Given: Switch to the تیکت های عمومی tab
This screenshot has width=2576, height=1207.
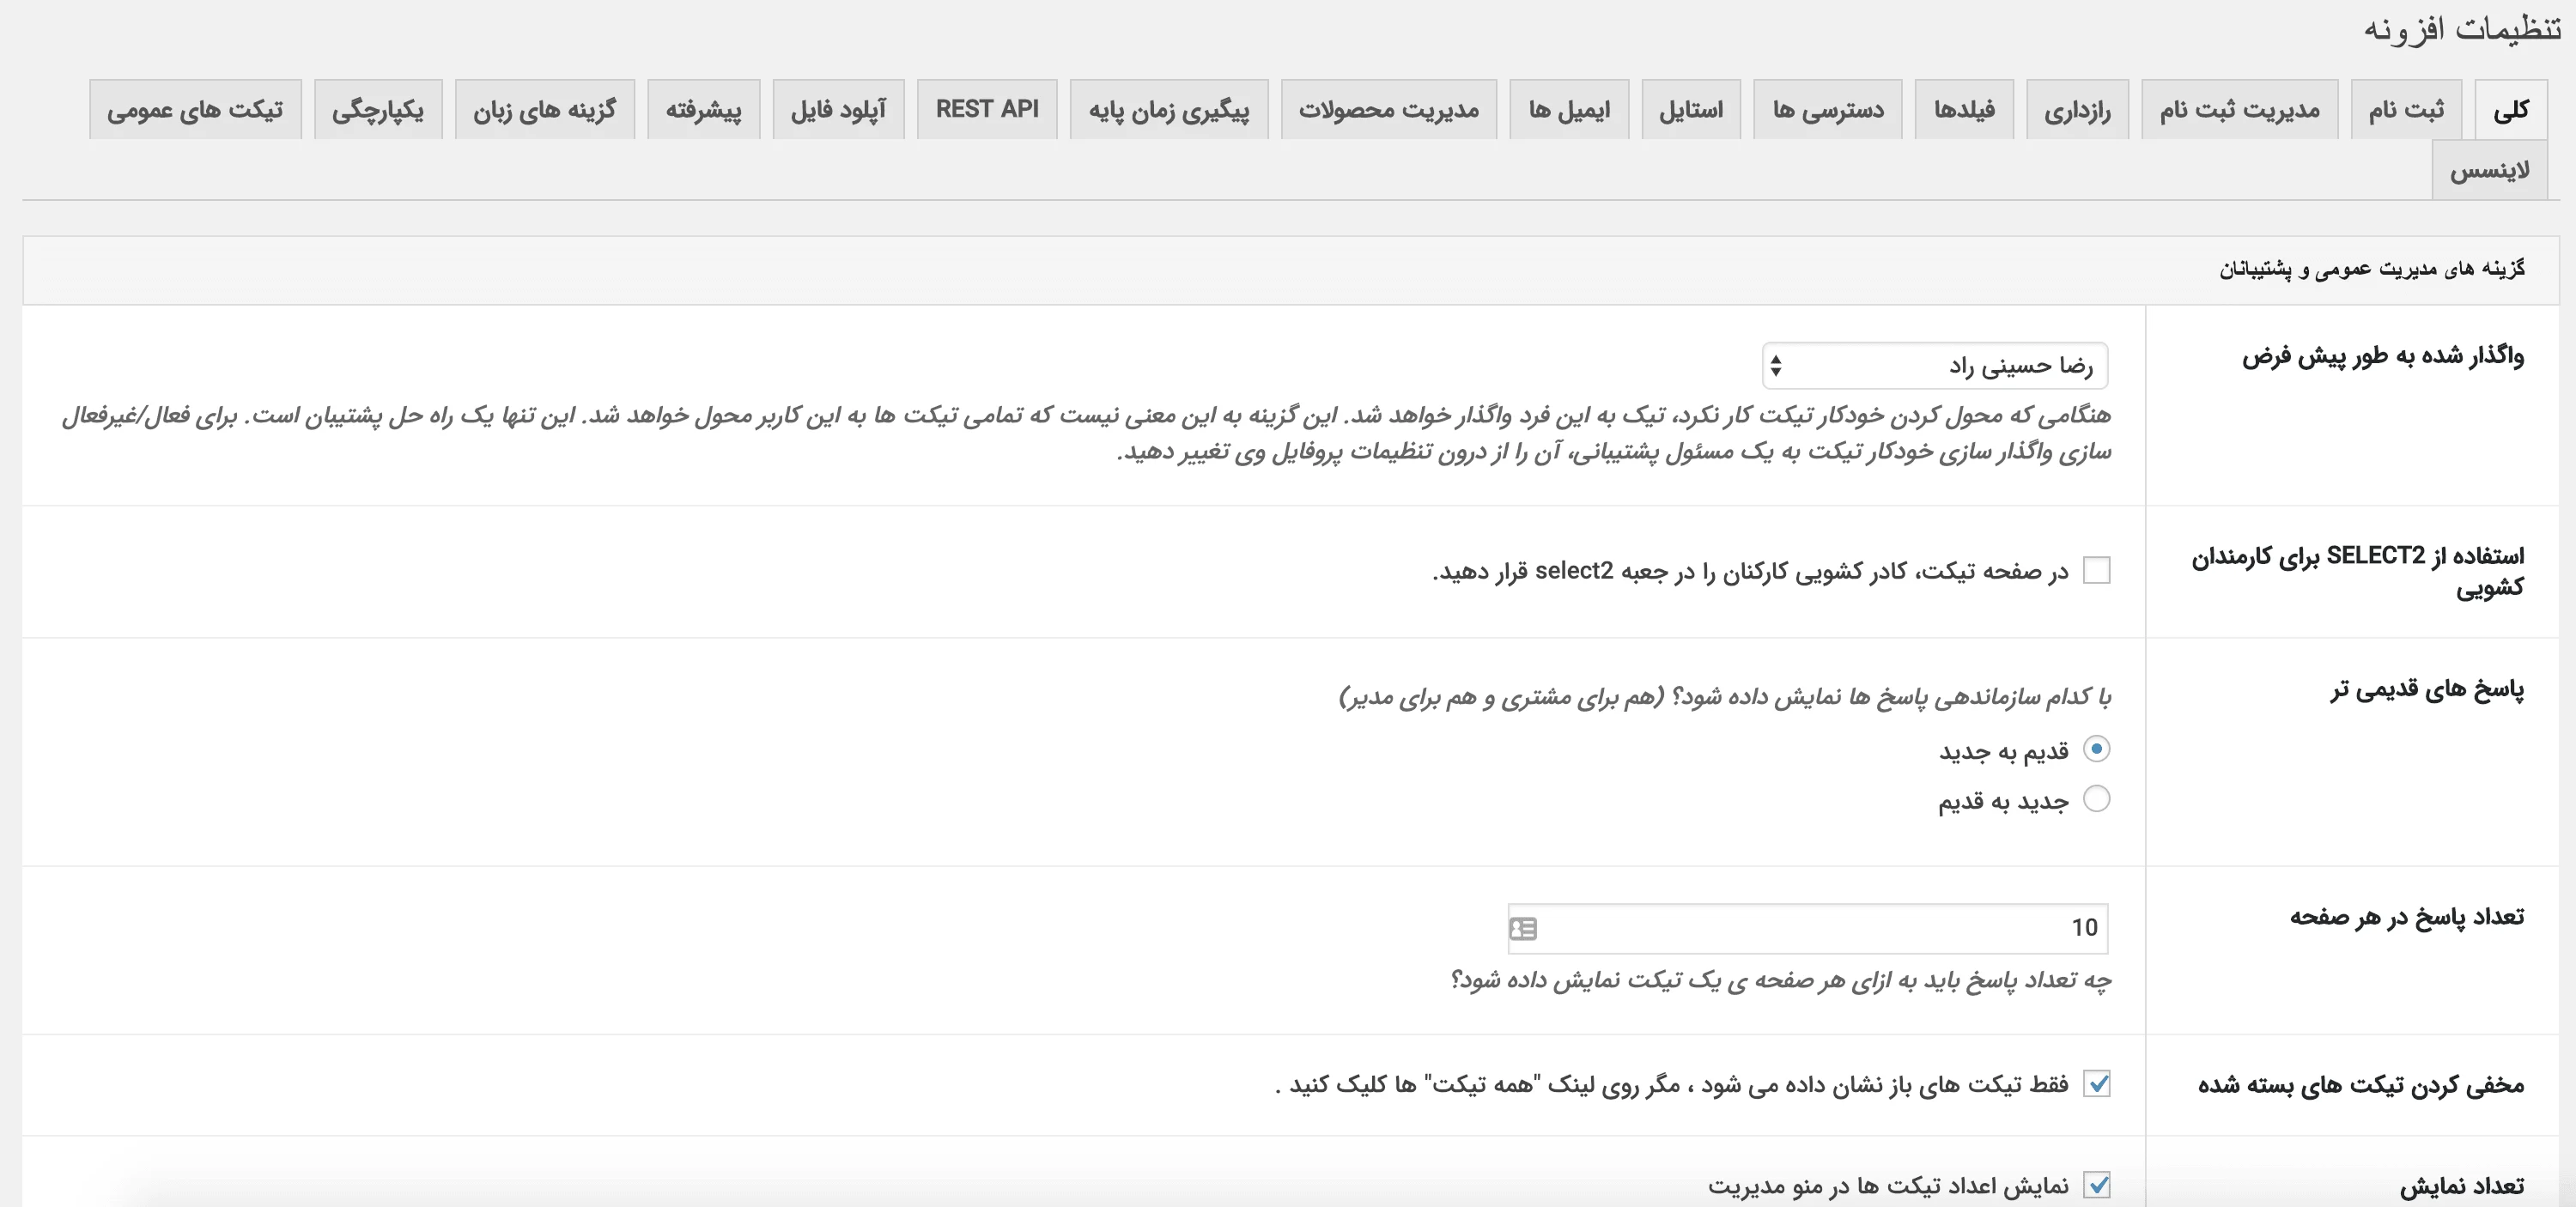Looking at the screenshot, I should [x=195, y=109].
